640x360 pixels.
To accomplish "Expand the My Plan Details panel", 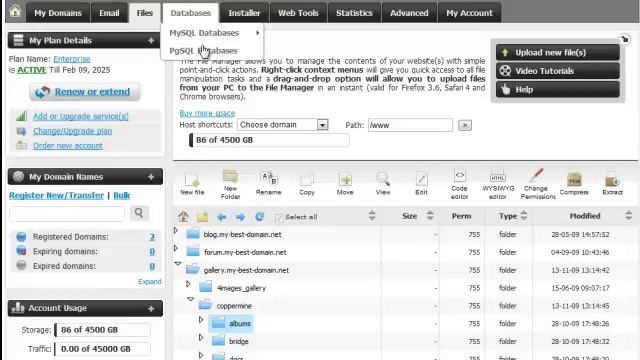I will pyautogui.click(x=151, y=40).
